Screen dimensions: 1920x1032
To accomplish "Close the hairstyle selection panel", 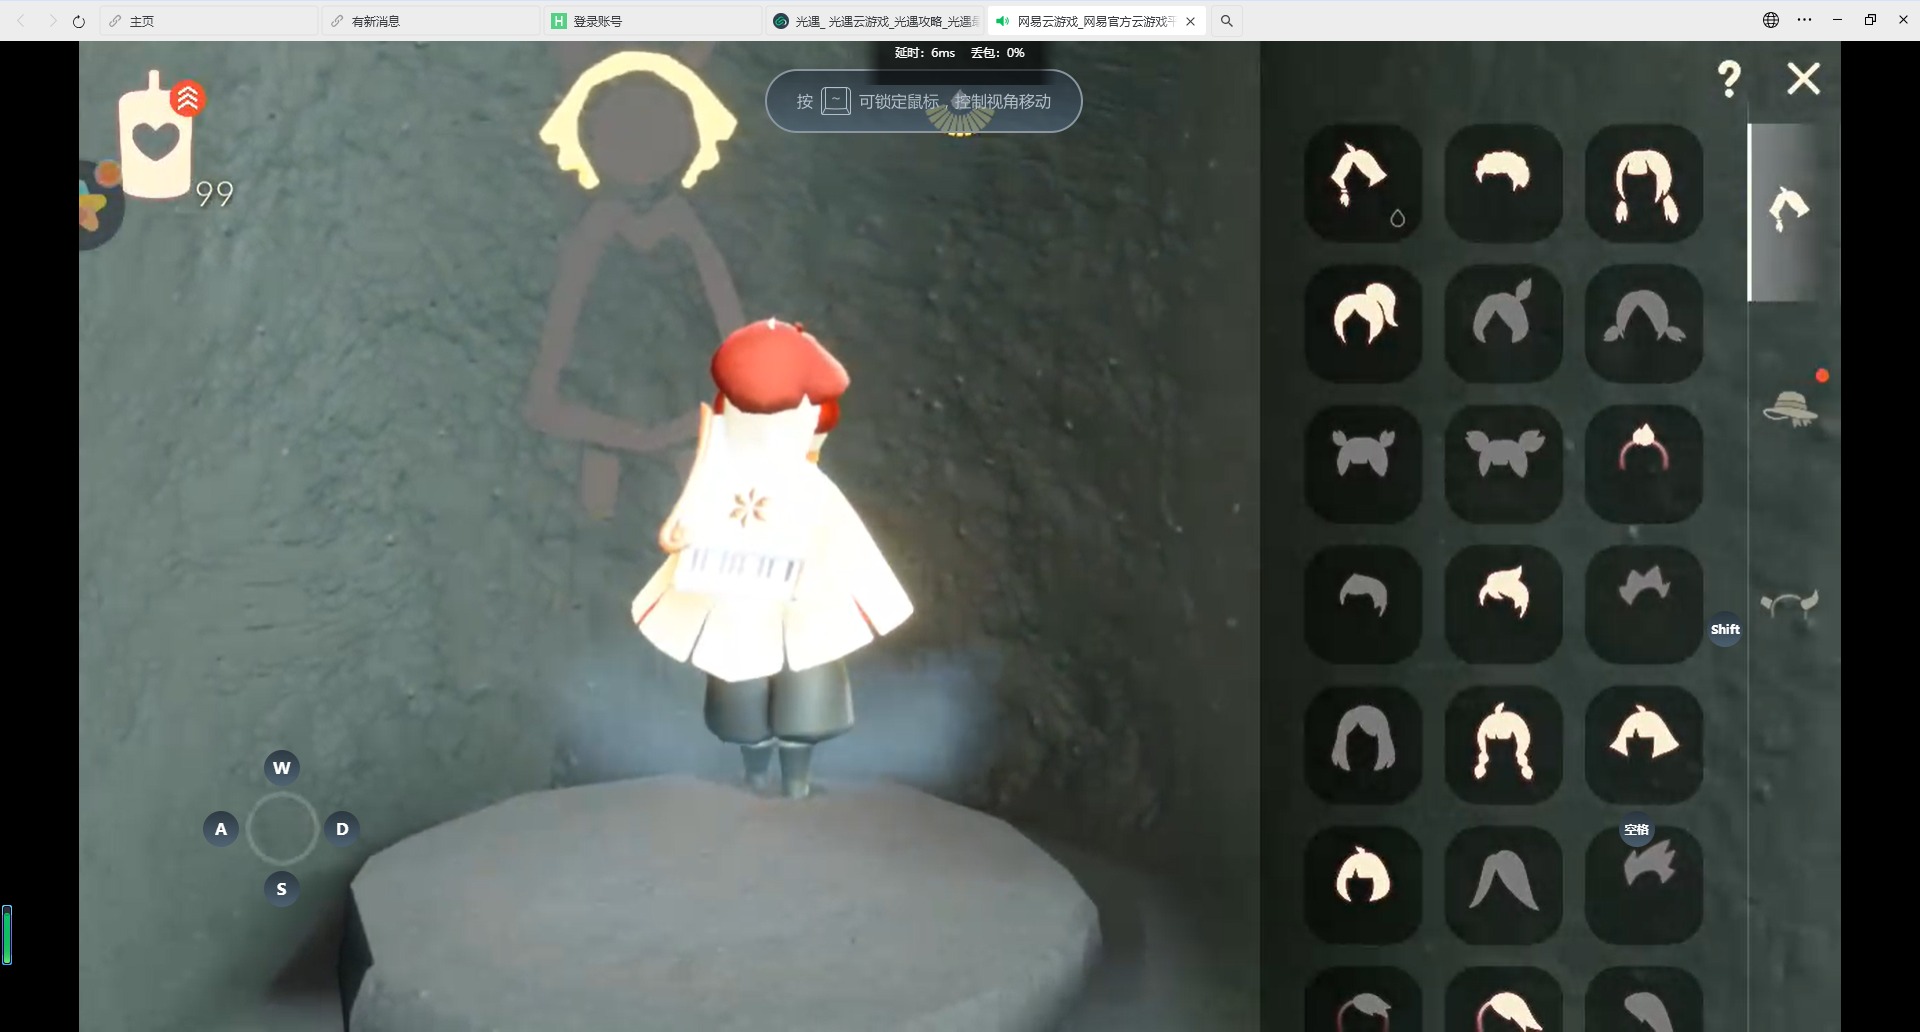I will [1804, 78].
